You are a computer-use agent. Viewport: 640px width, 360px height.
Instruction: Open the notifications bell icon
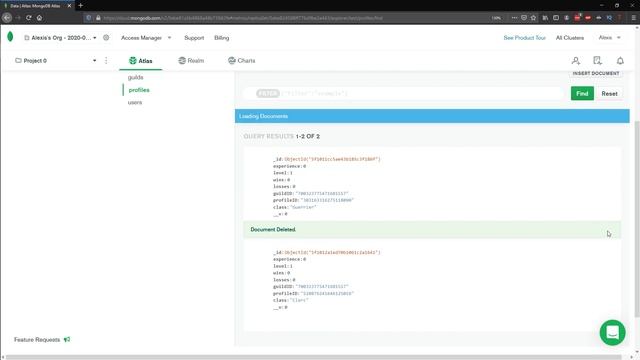click(x=620, y=61)
